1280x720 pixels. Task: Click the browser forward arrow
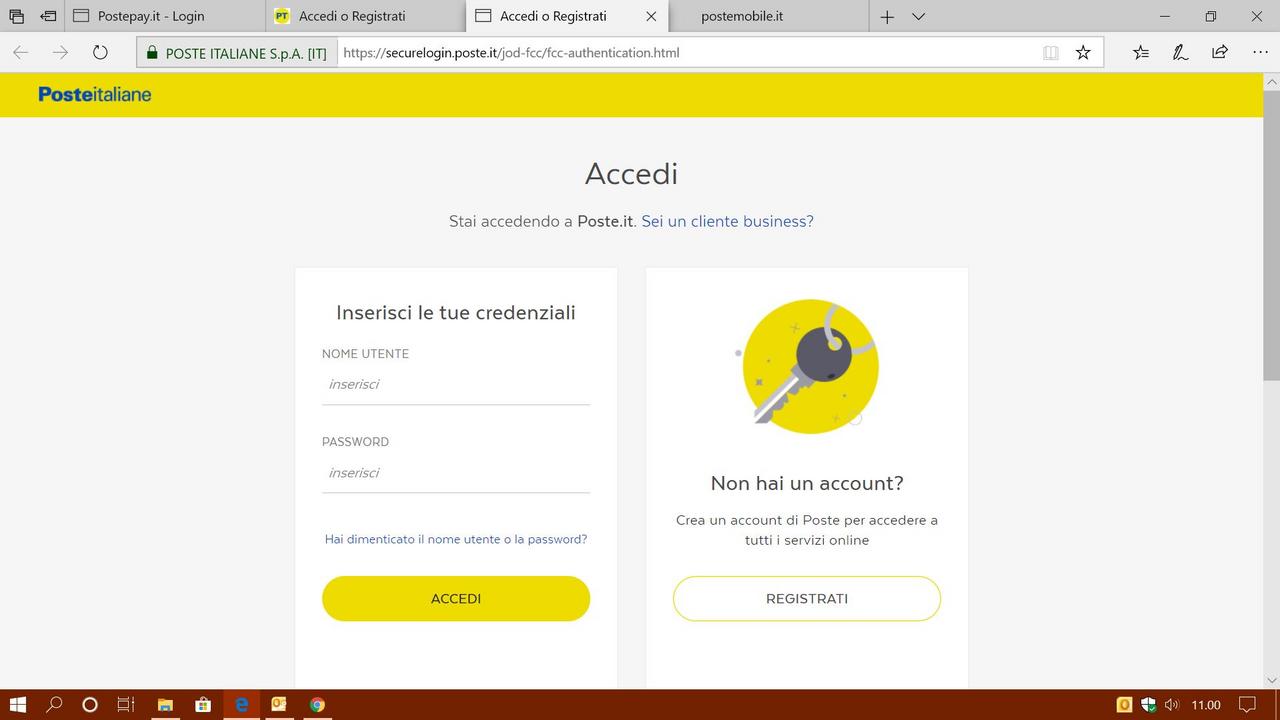click(60, 52)
